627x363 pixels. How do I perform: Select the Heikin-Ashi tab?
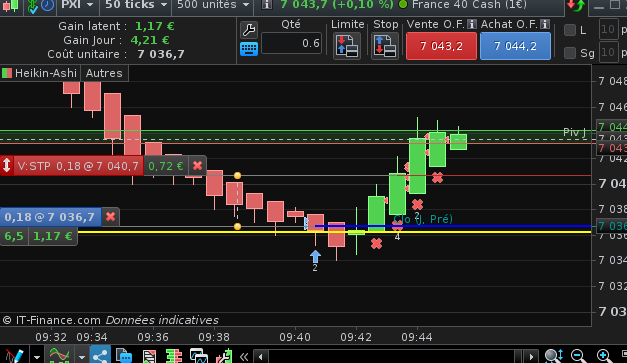(40, 73)
